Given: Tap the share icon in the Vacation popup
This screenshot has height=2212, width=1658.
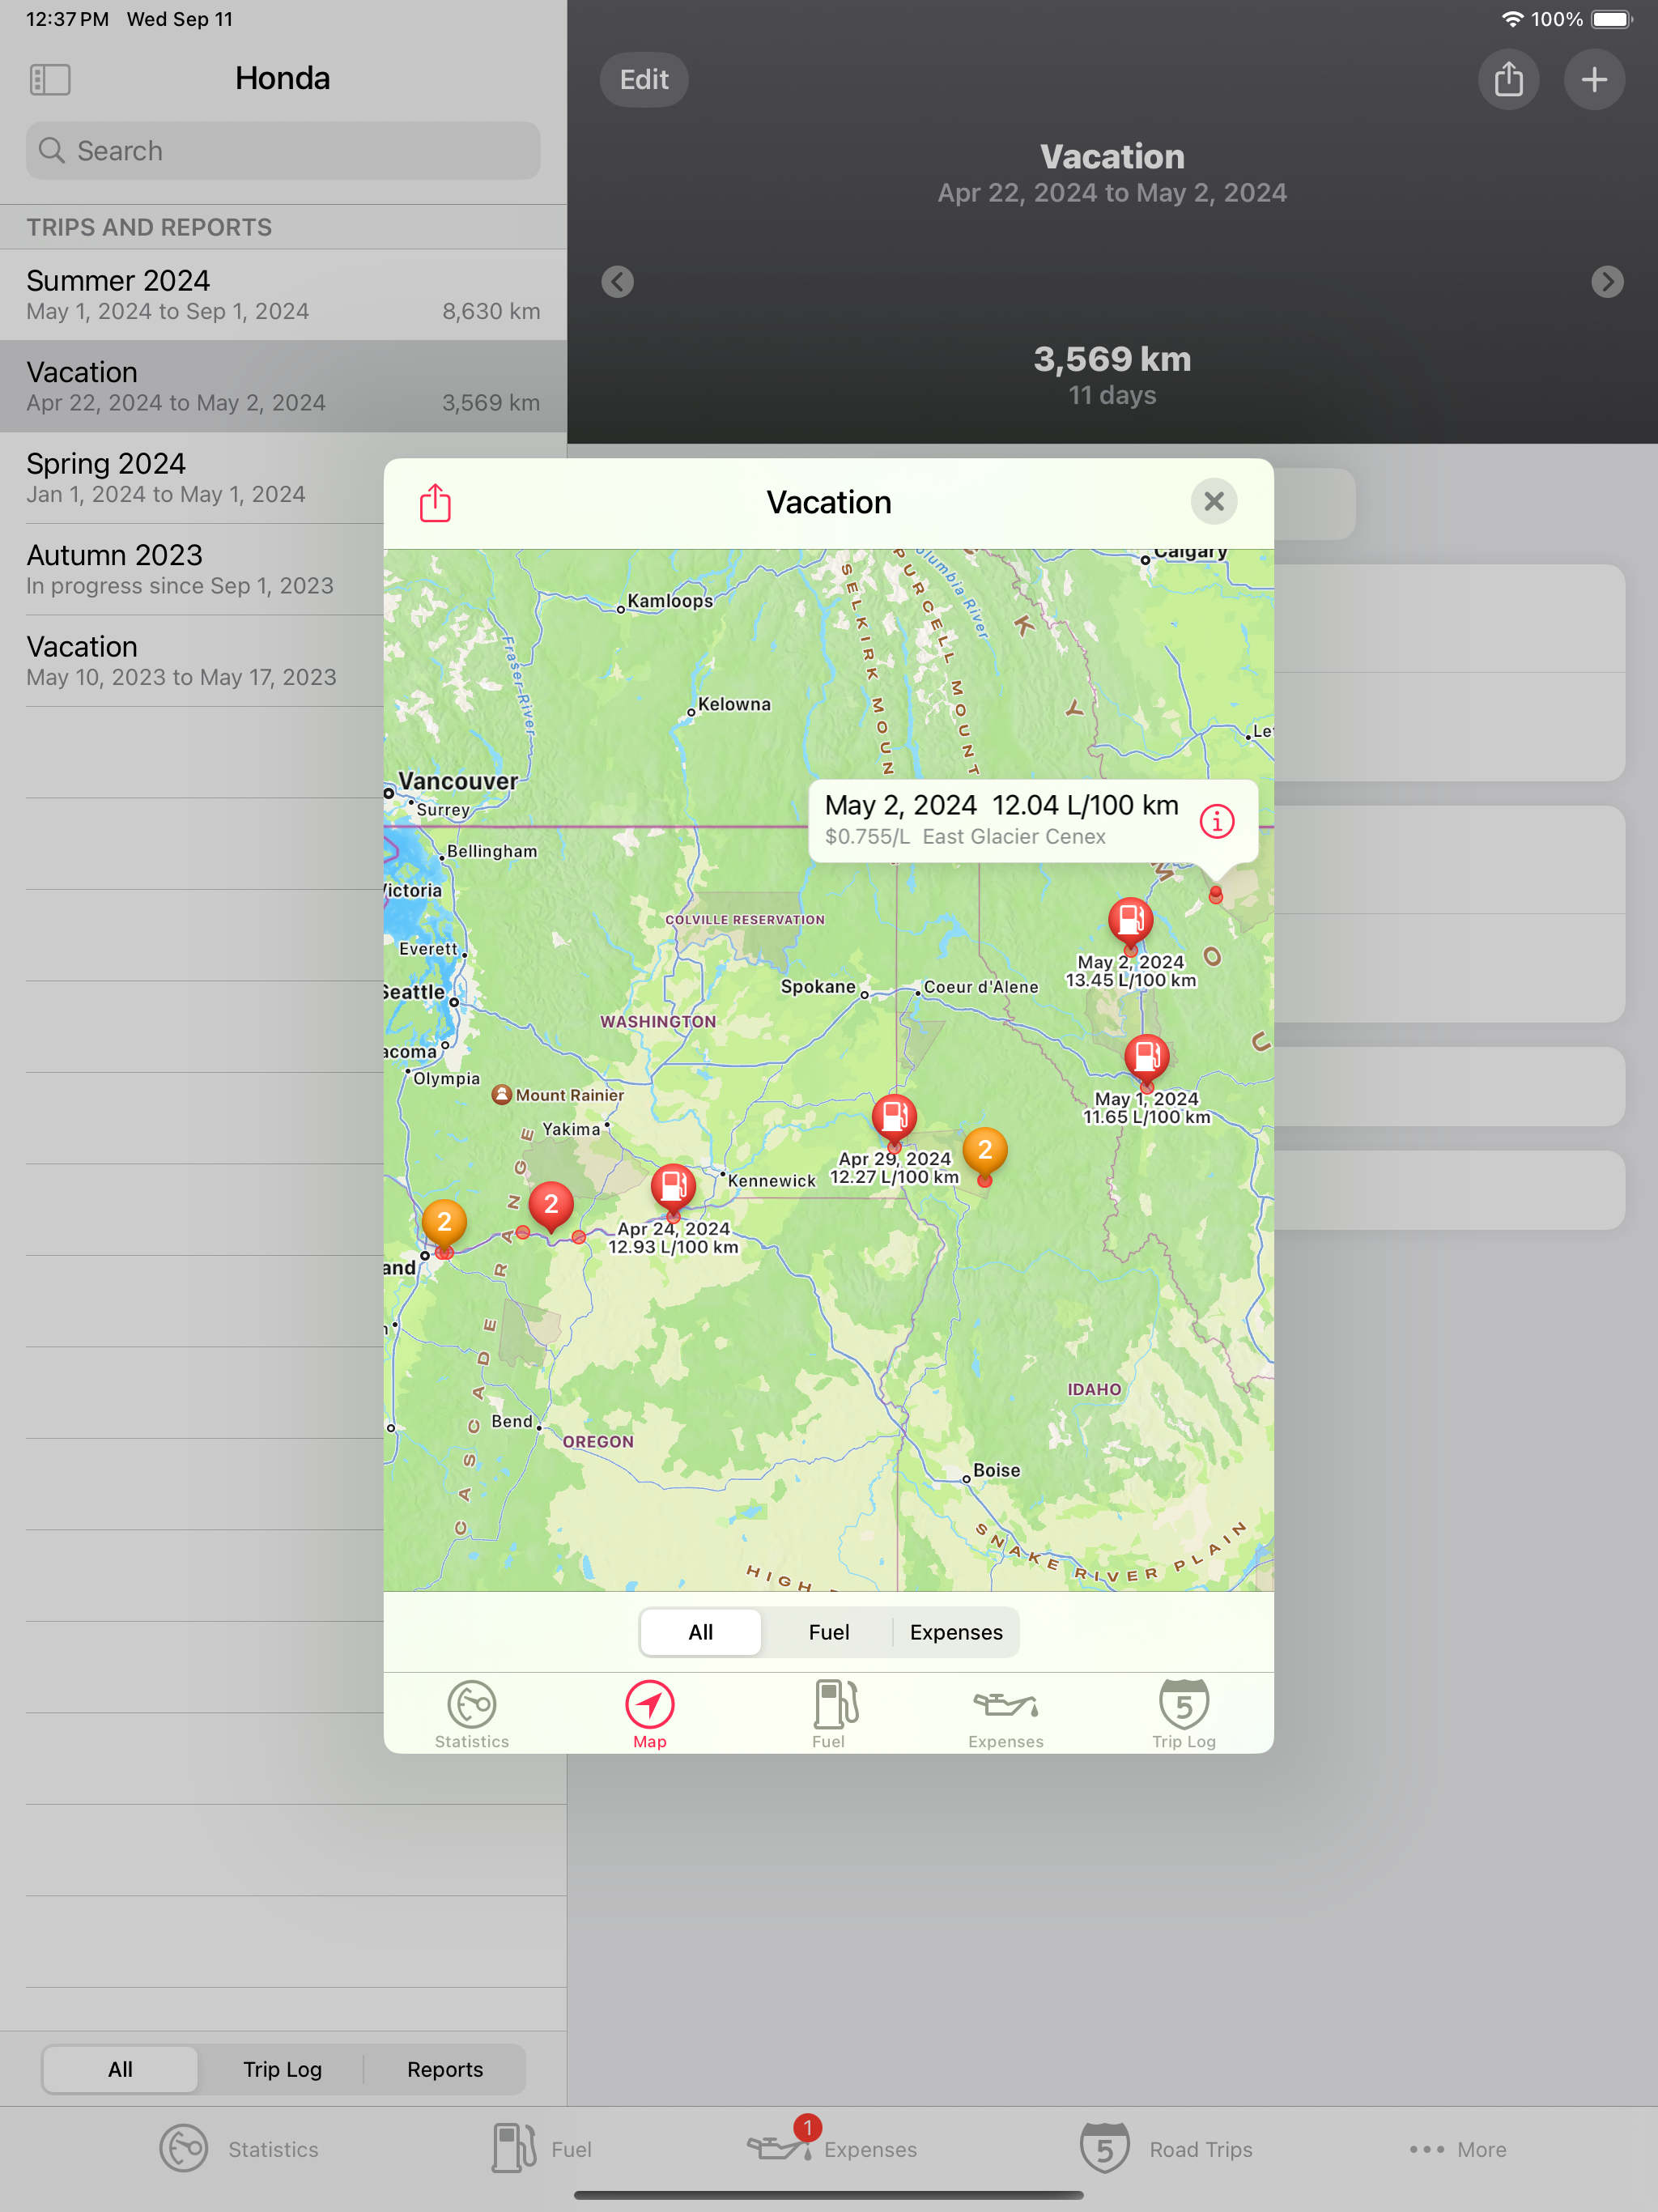Looking at the screenshot, I should pyautogui.click(x=435, y=503).
